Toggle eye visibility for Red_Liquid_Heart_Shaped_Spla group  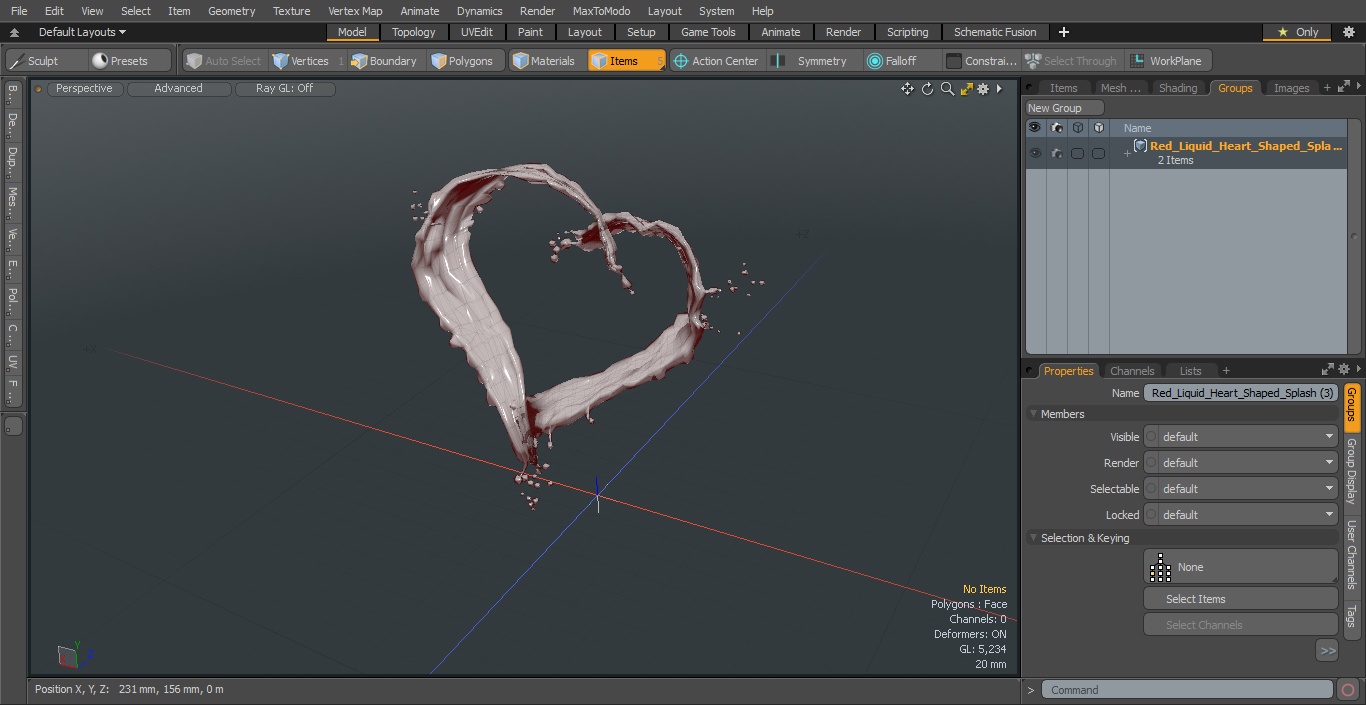tap(1035, 153)
